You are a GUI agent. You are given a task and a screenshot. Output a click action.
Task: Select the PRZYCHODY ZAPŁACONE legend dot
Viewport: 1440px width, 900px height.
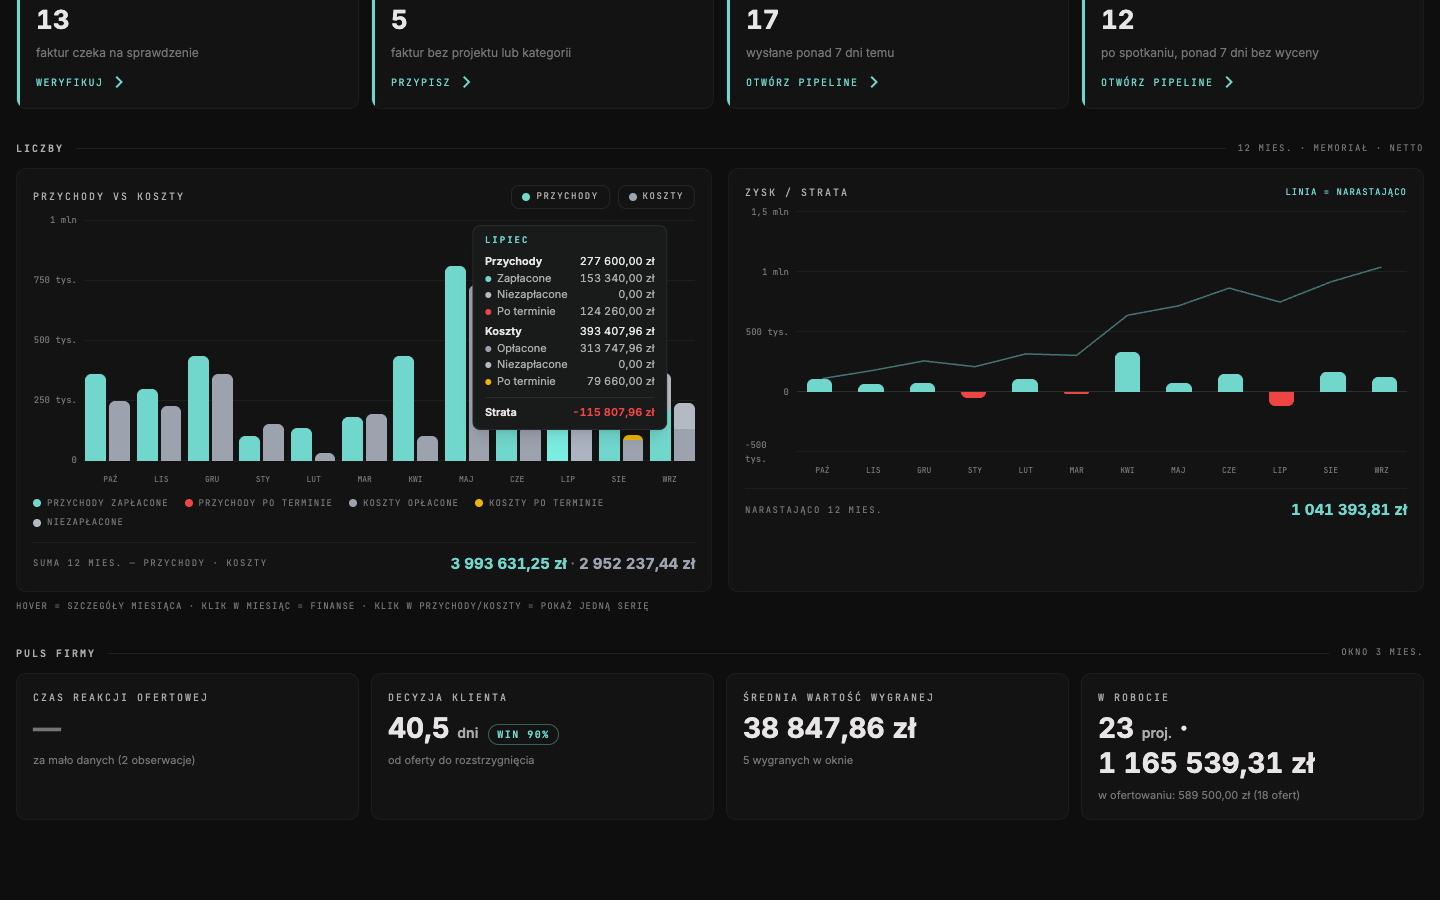coord(37,503)
